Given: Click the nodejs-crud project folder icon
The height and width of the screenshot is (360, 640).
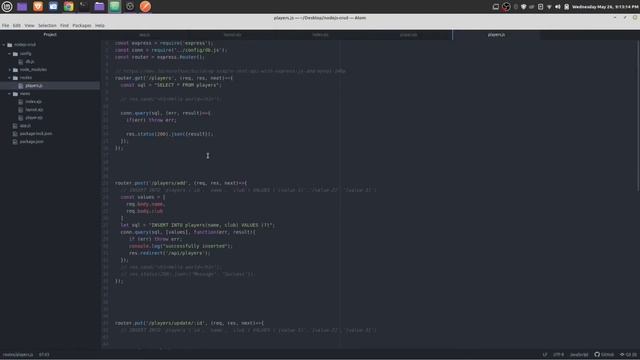Looking at the screenshot, I should pyautogui.click(x=10, y=45).
